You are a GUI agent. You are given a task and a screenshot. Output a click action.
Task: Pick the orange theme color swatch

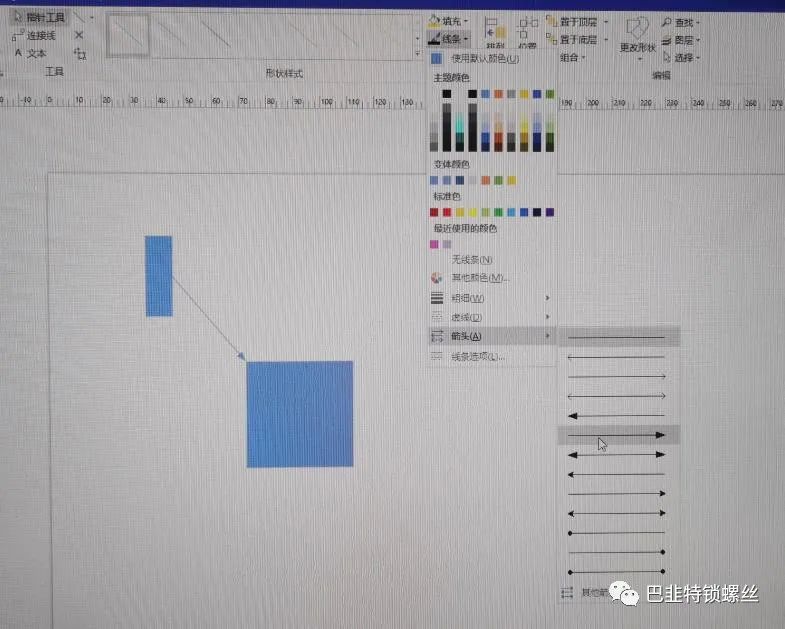(x=498, y=94)
